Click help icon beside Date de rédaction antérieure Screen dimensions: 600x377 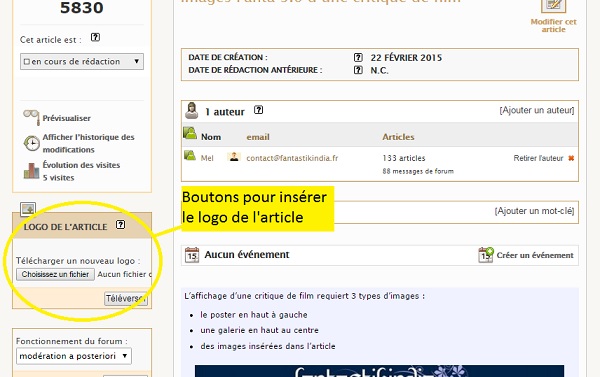coord(358,70)
